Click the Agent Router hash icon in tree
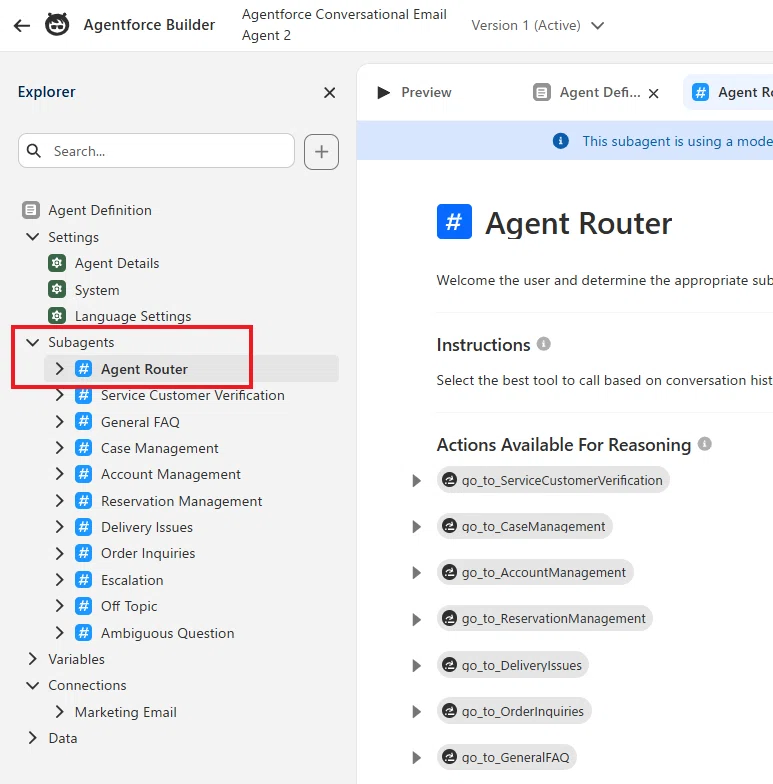 tap(84, 368)
